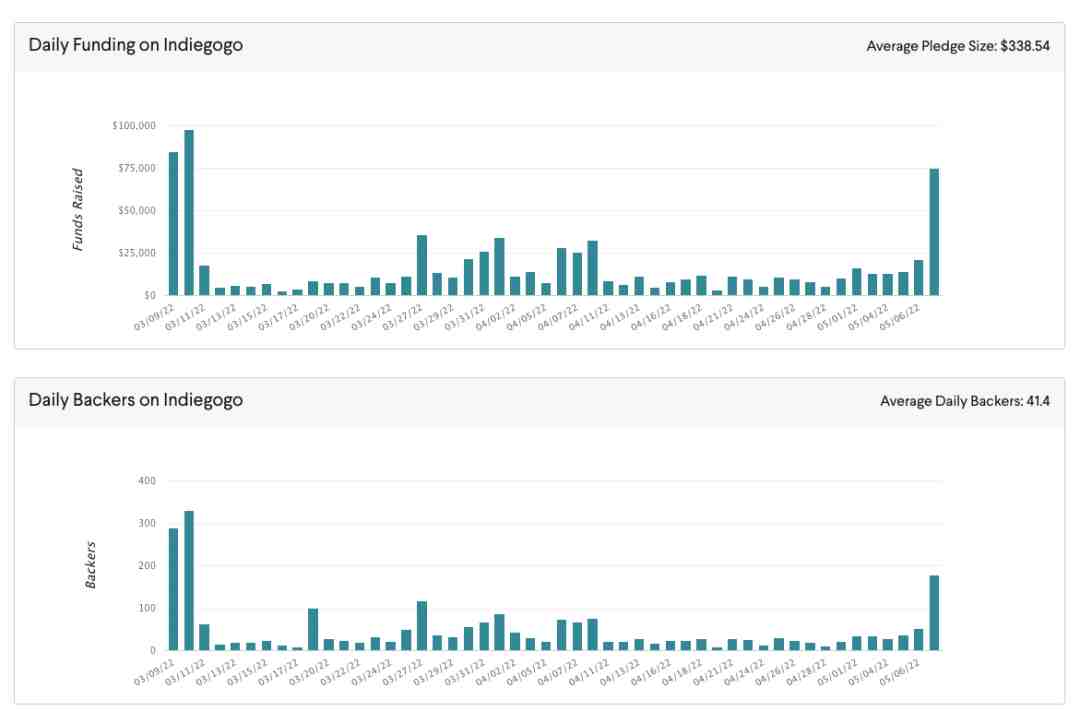This screenshot has height=723, width=1080.
Task: Click the tallest bar in Daily Backers chart
Action: (189, 580)
